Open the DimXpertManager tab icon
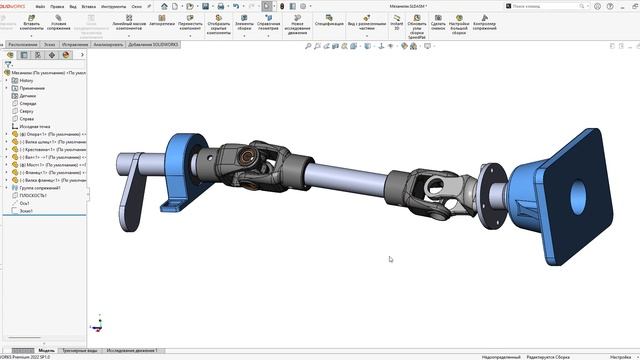 52,55
